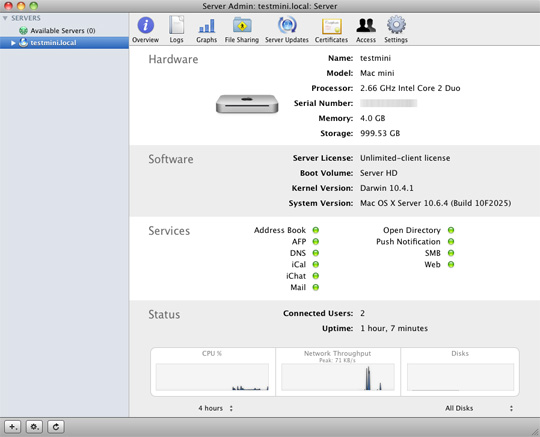
Task: Collapse the SERVERS section triangle
Action: click(5, 18)
